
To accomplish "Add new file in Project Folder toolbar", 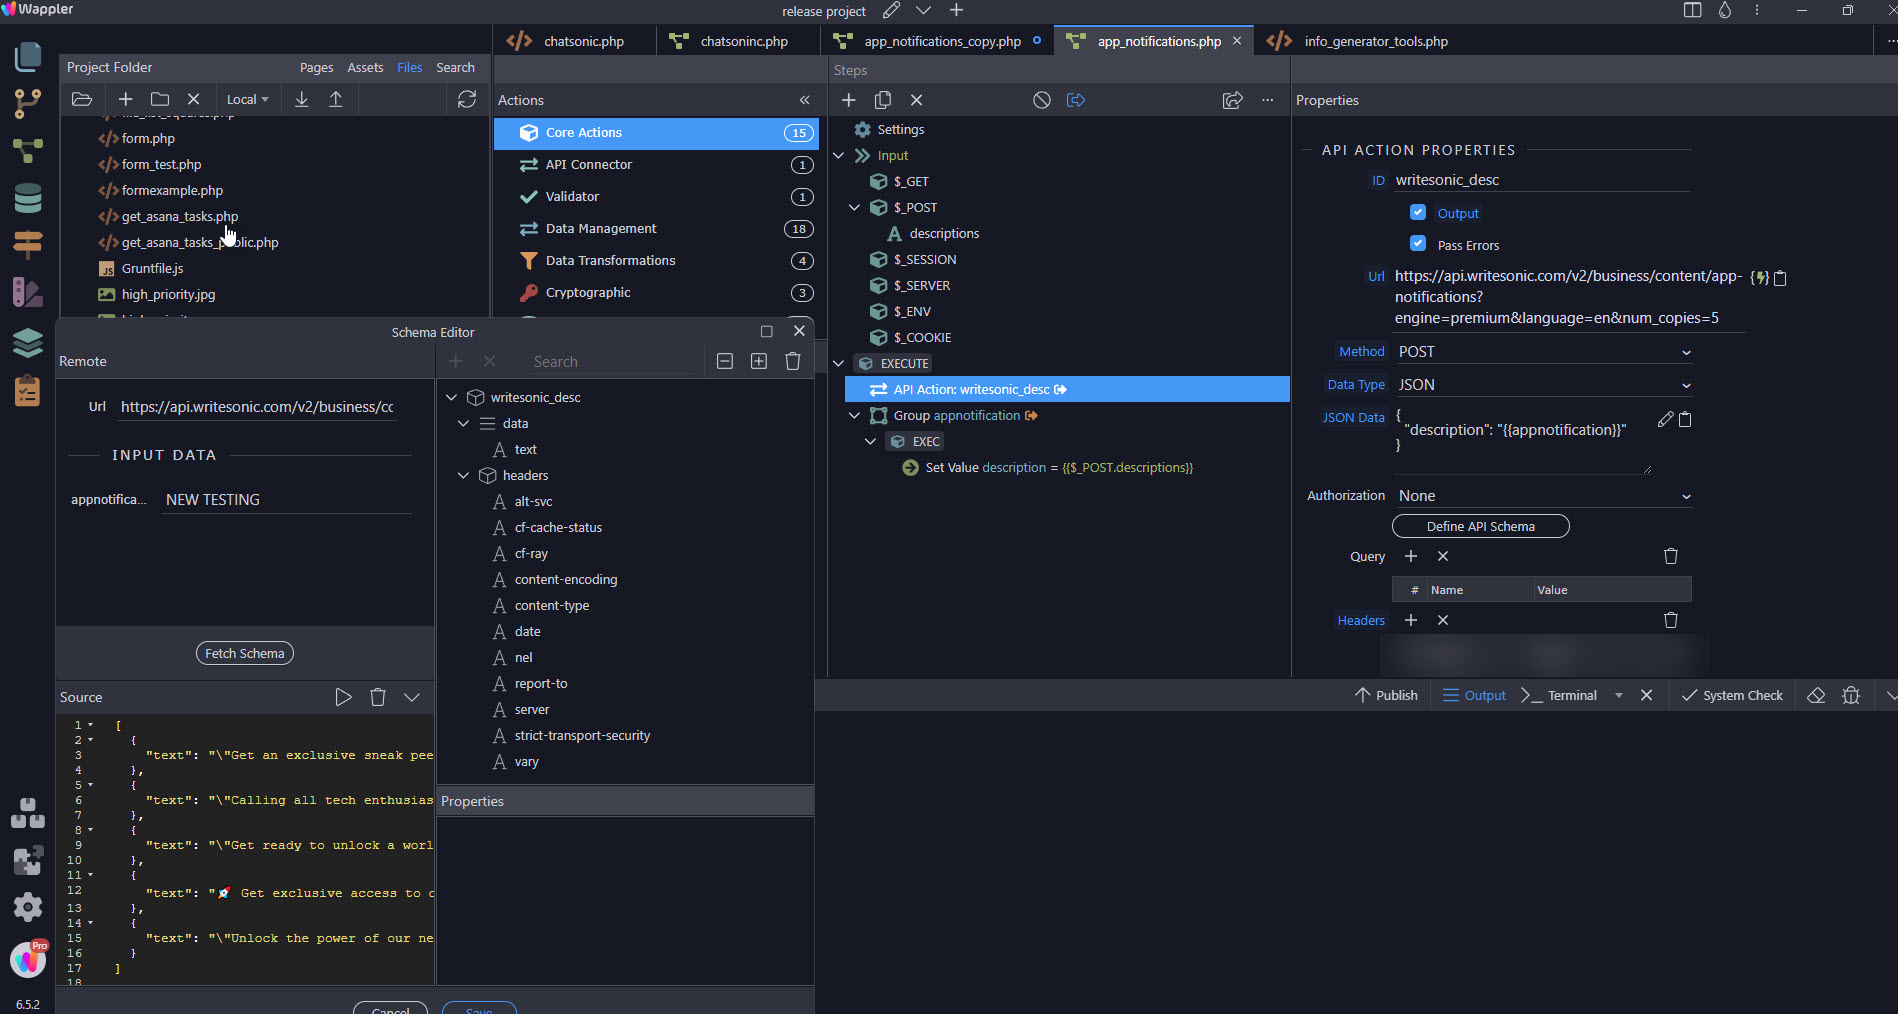I will (125, 100).
